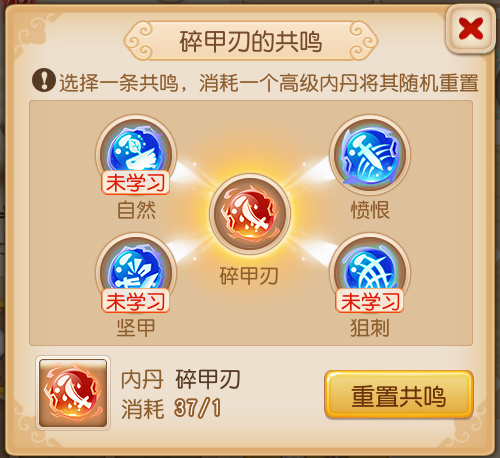Select the 自然 resonance orb icon
500x458 pixels.
[136, 151]
